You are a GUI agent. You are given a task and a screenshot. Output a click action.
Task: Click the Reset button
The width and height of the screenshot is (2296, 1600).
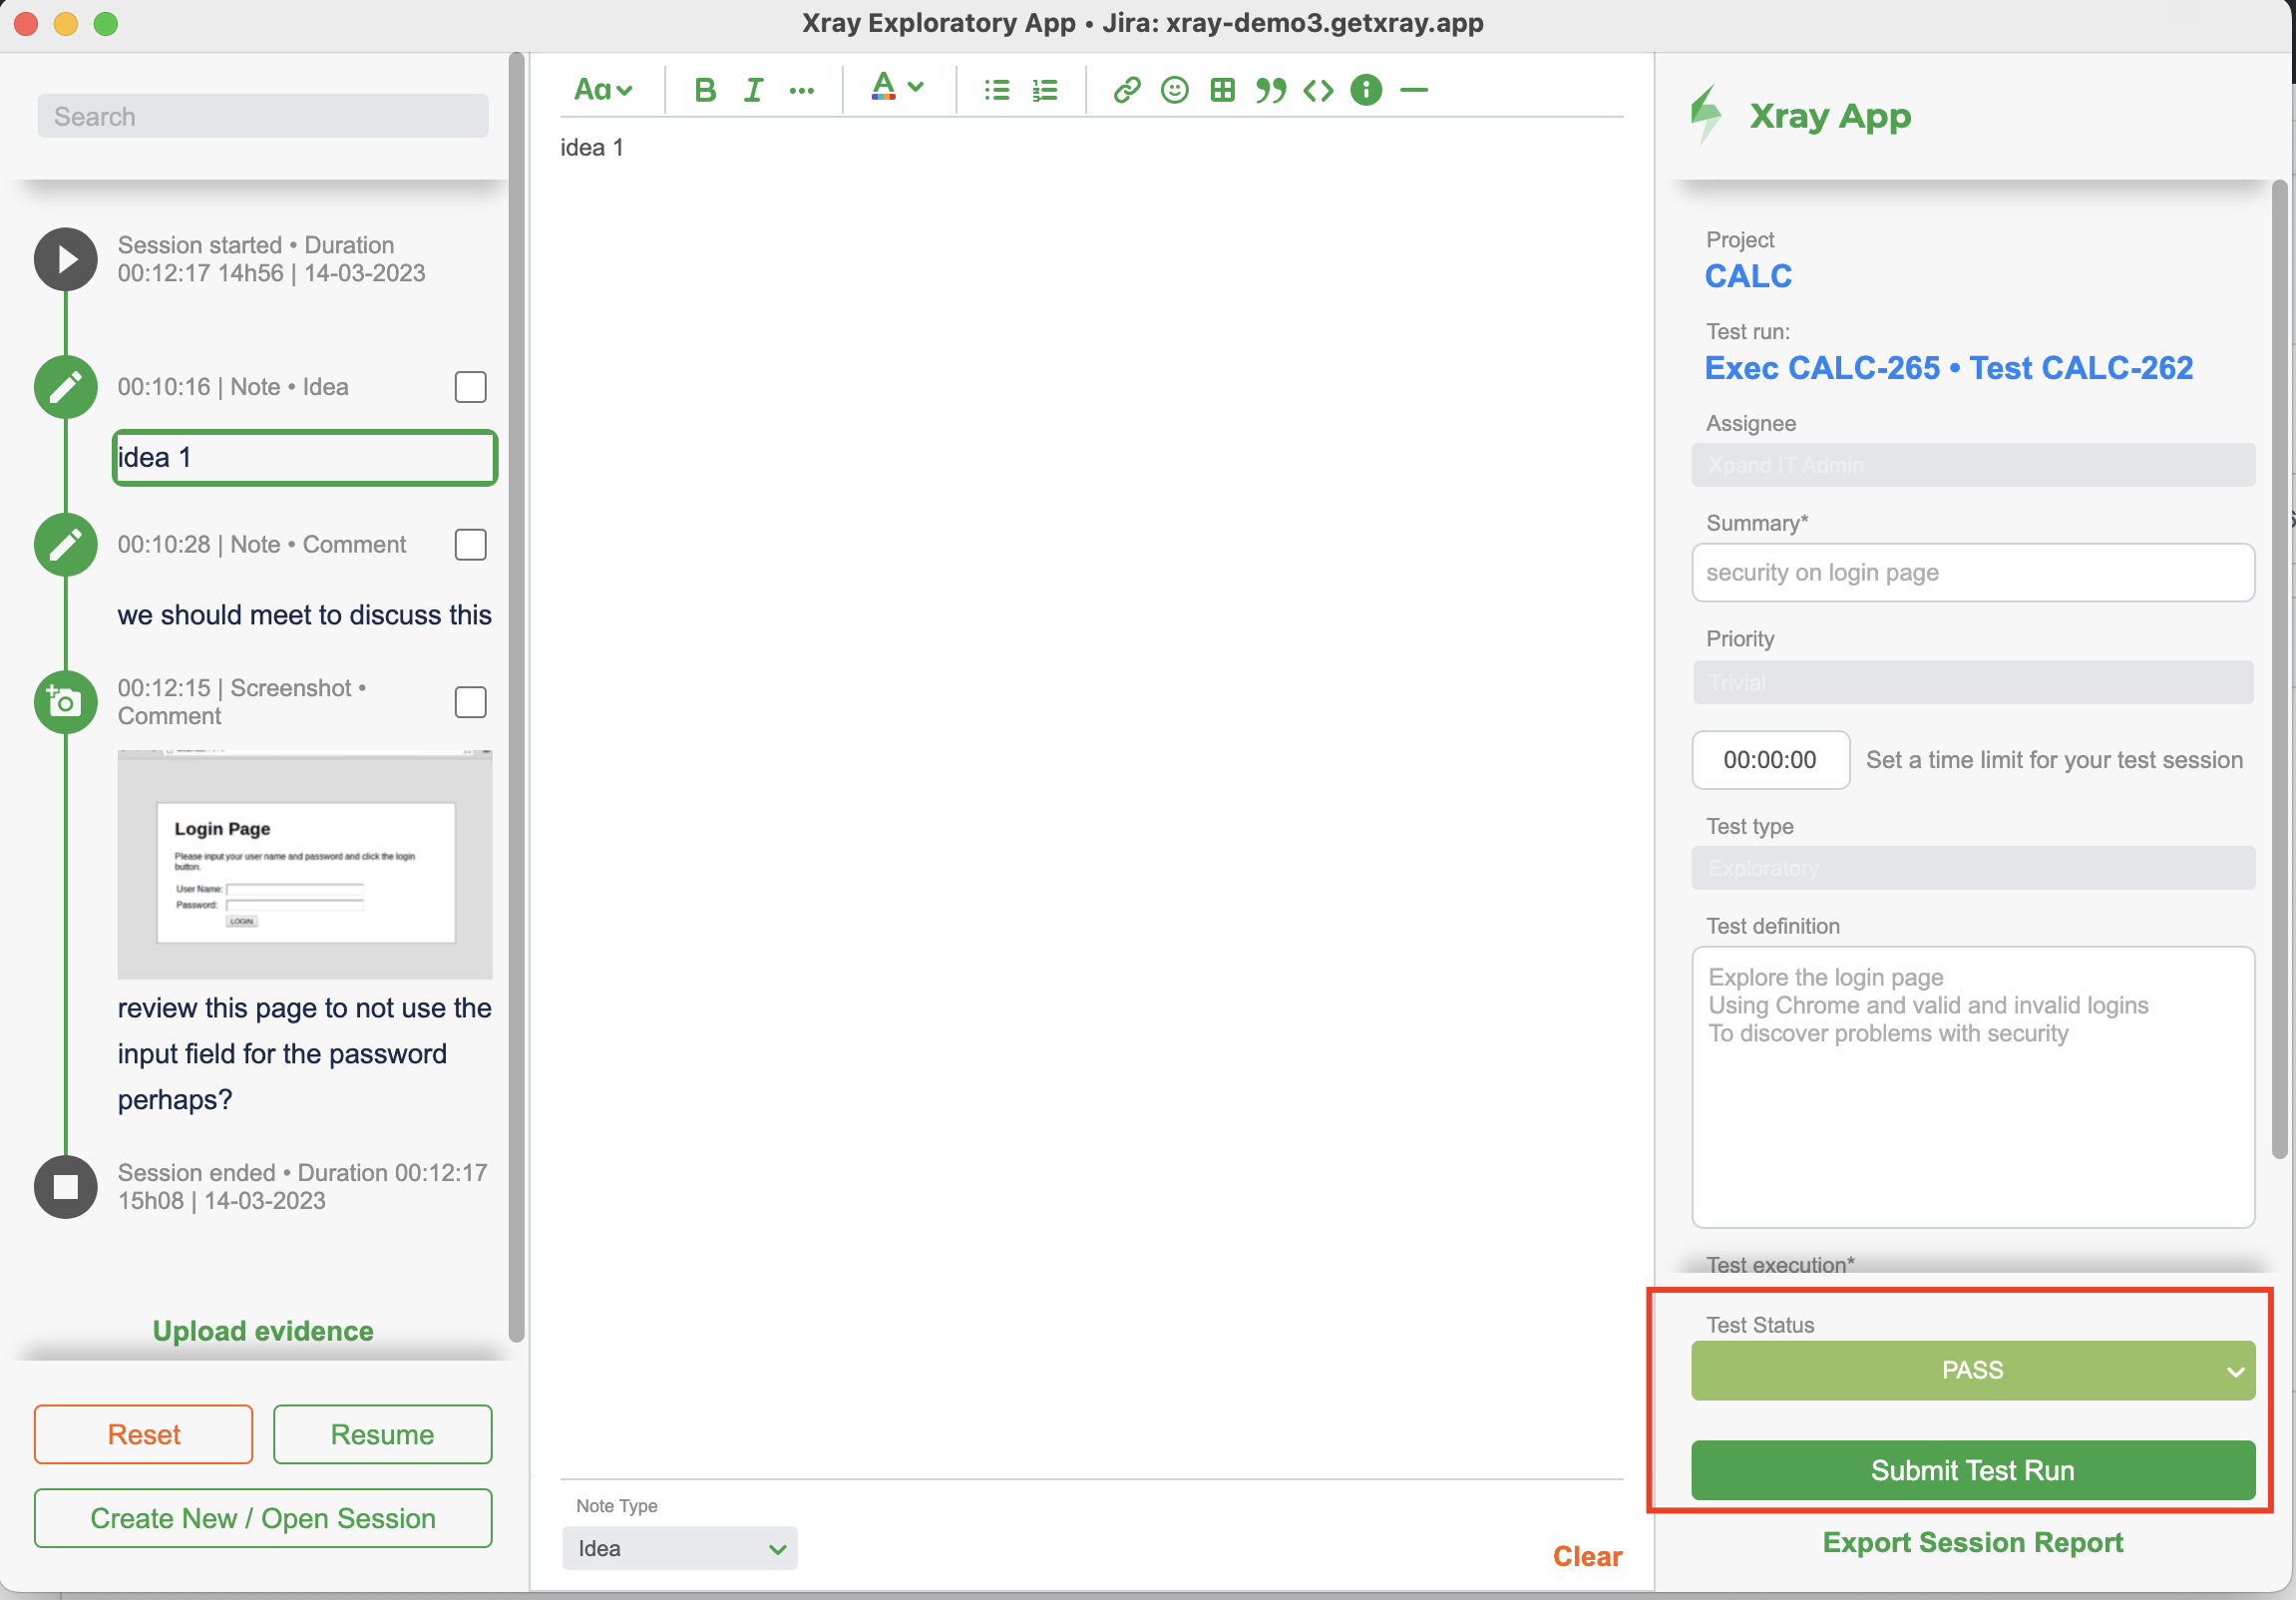tap(144, 1434)
